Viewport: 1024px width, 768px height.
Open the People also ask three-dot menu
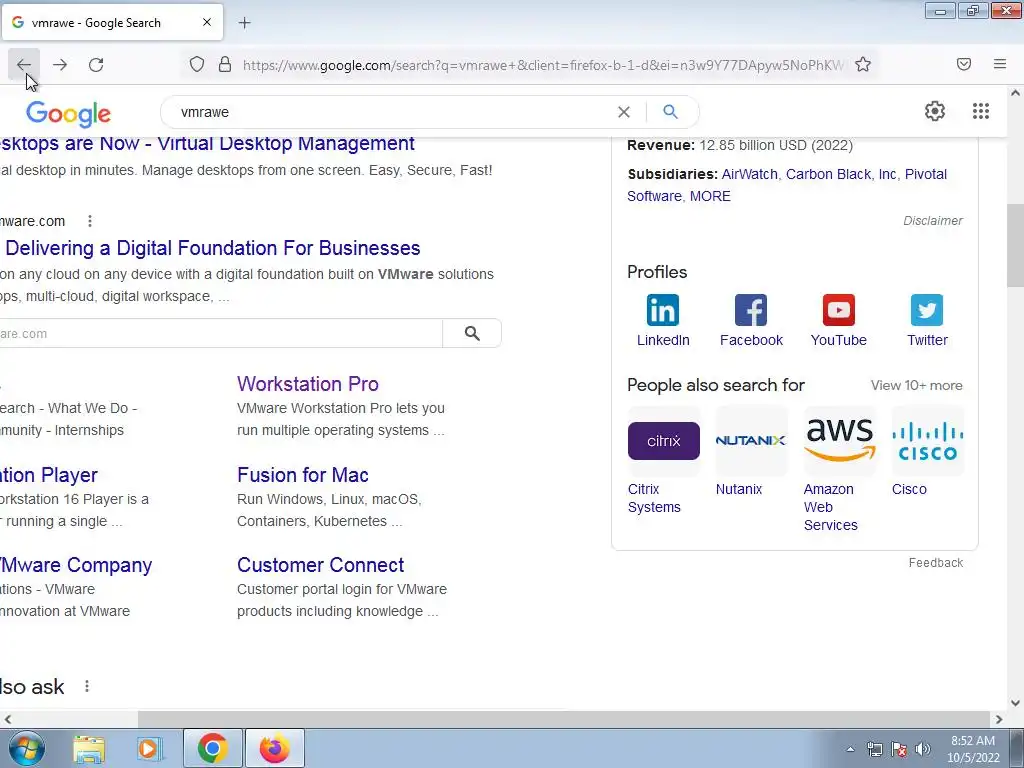point(87,686)
